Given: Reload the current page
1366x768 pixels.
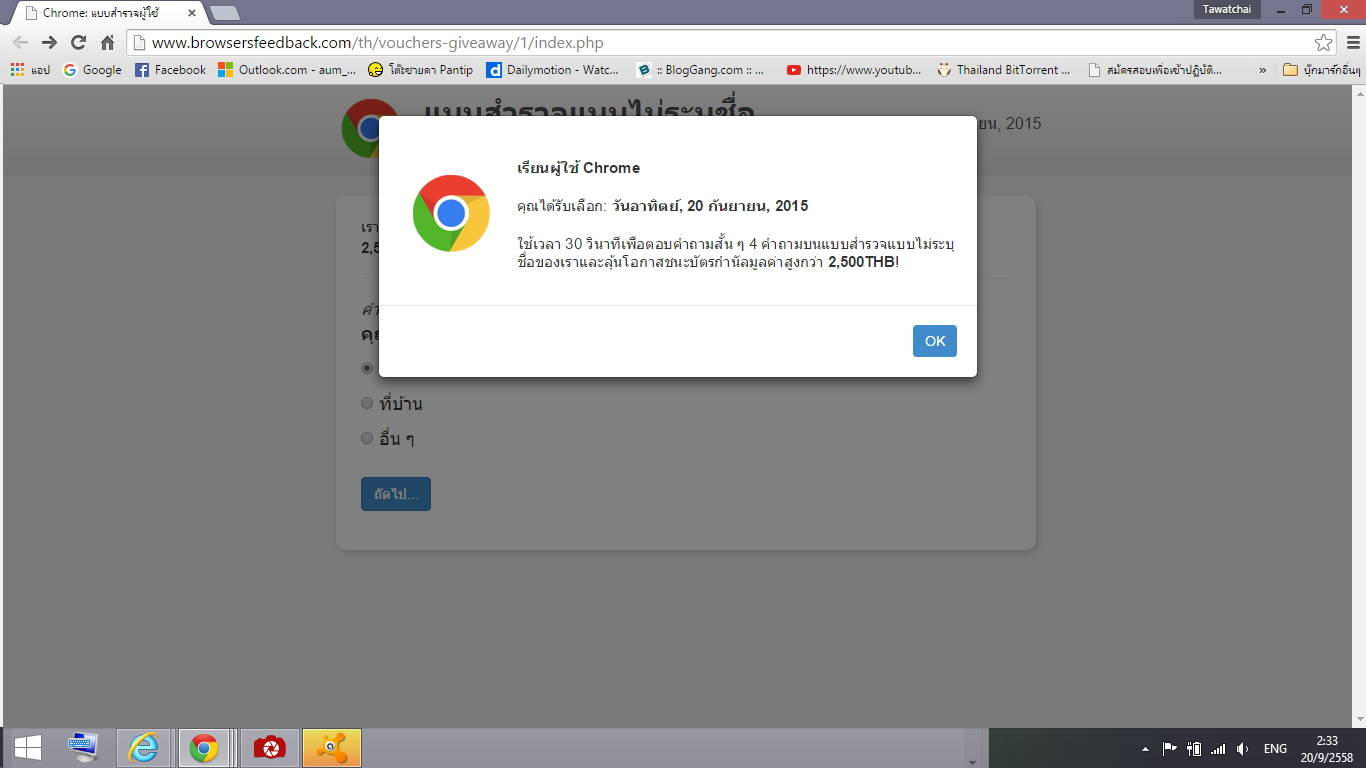Looking at the screenshot, I should (78, 43).
